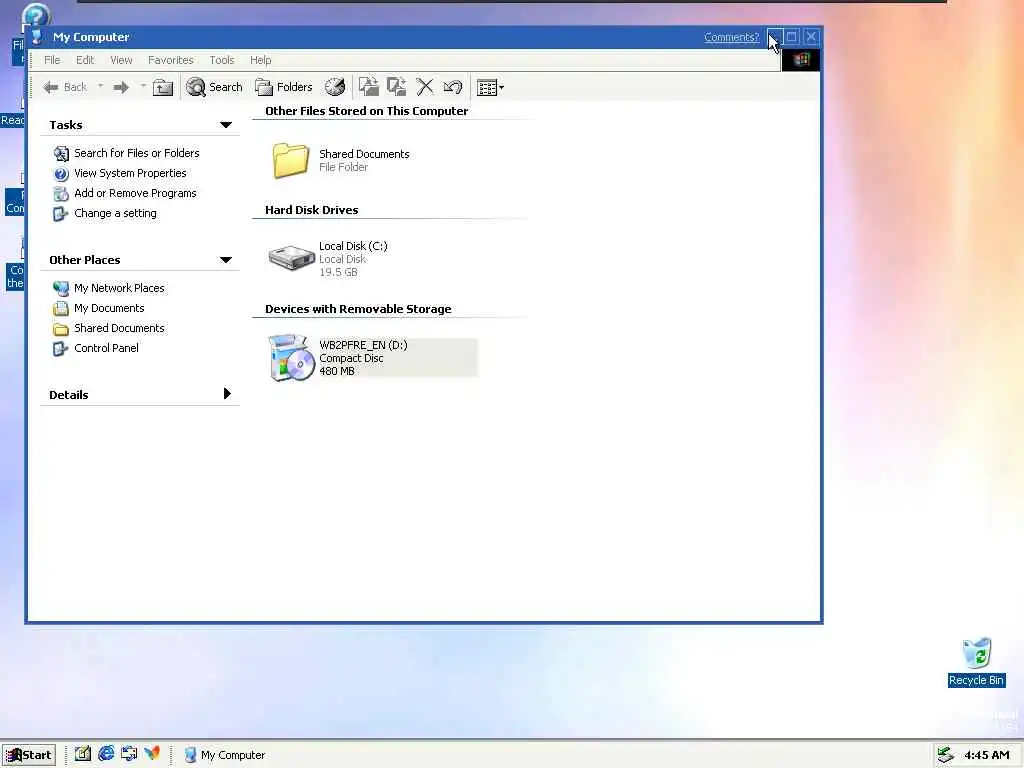Open Shared Documents in Other Places
This screenshot has width=1024, height=768.
119,328
